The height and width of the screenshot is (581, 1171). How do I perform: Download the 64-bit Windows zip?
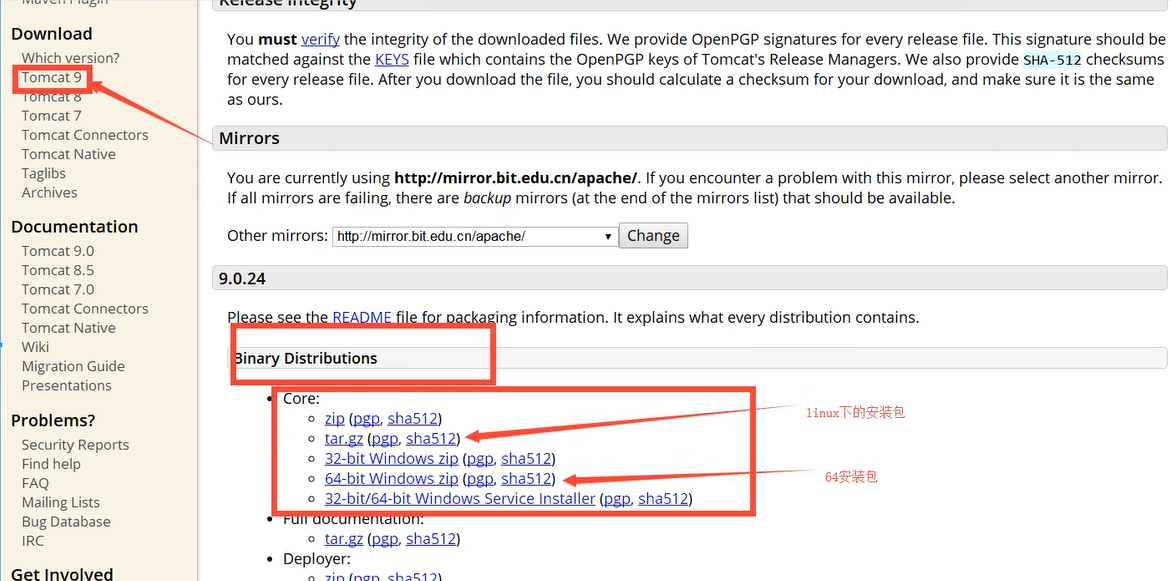click(391, 478)
